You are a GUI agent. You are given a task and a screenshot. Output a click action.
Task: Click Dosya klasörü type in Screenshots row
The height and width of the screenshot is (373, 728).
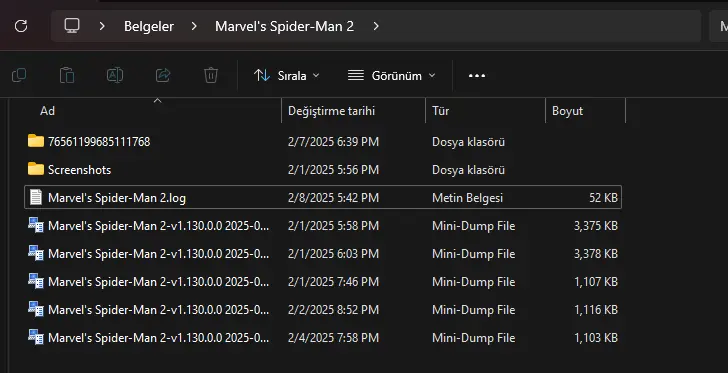pyautogui.click(x=468, y=170)
